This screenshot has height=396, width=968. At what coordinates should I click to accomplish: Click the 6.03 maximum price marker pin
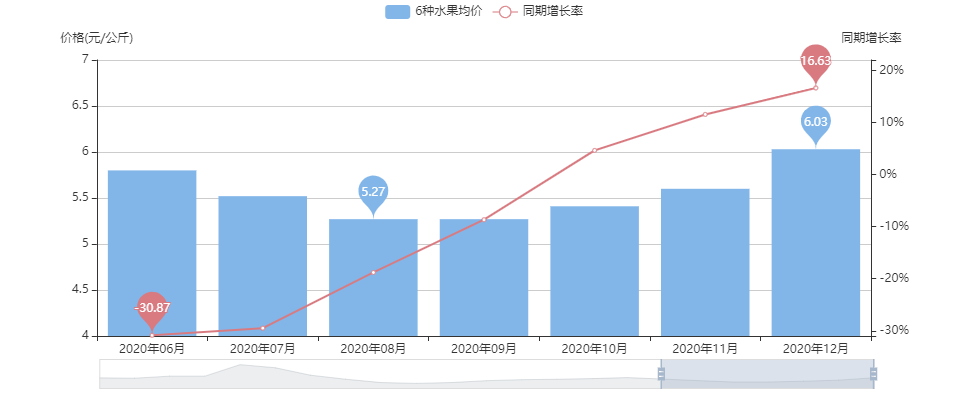[816, 122]
